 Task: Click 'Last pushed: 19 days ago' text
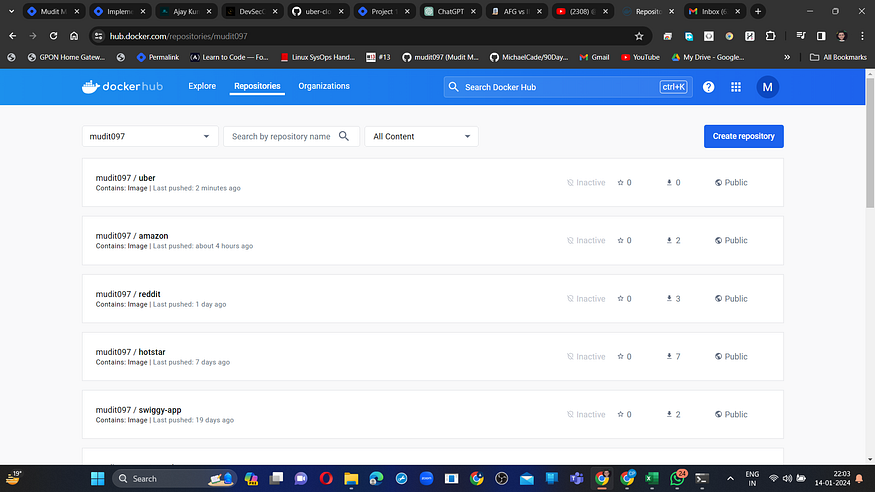point(193,420)
